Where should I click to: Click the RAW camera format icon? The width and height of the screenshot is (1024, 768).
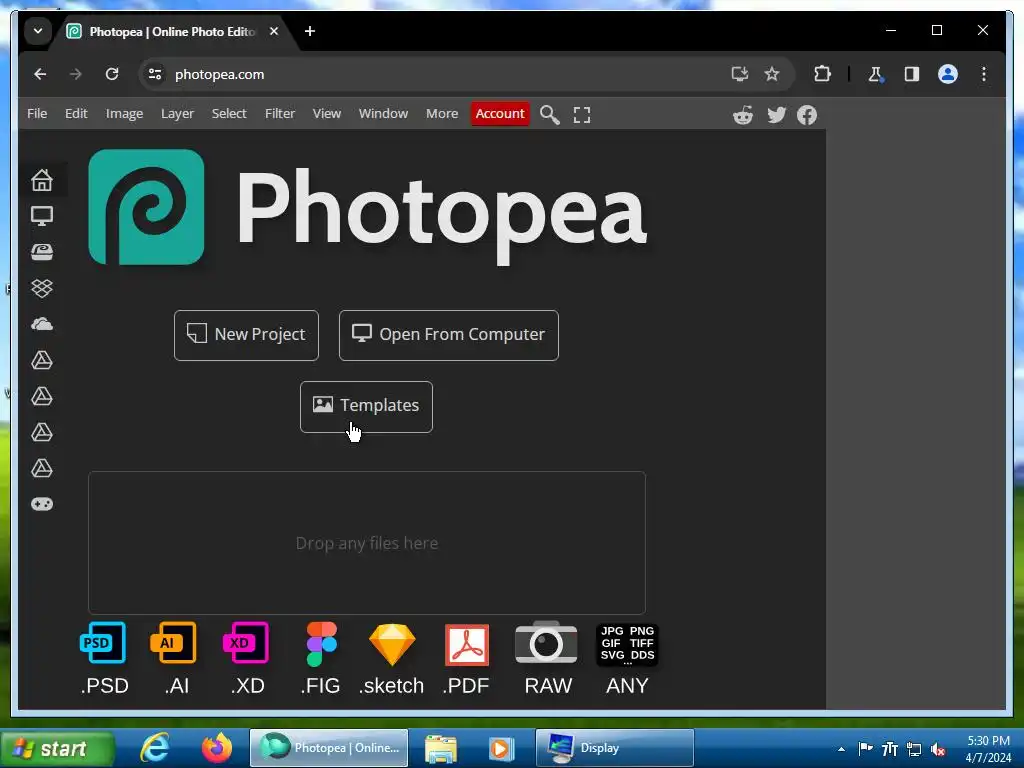(546, 643)
